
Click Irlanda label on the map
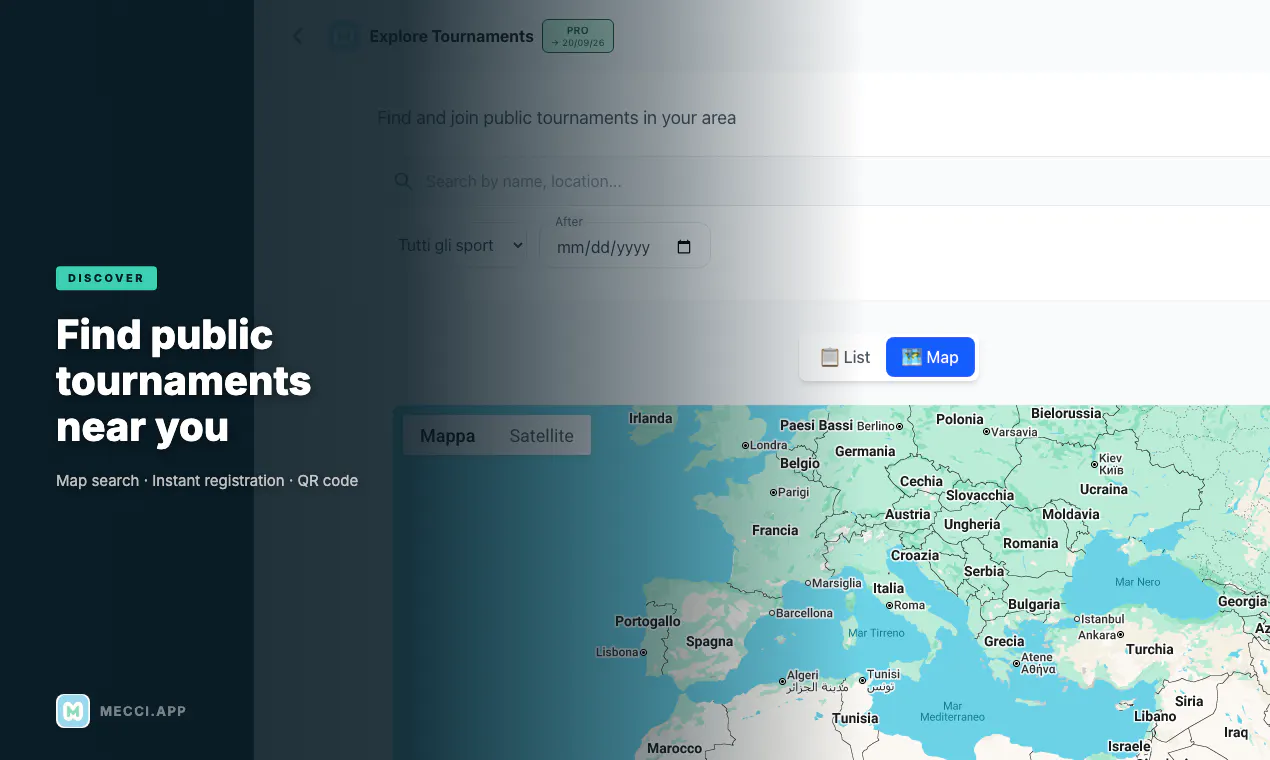650,418
